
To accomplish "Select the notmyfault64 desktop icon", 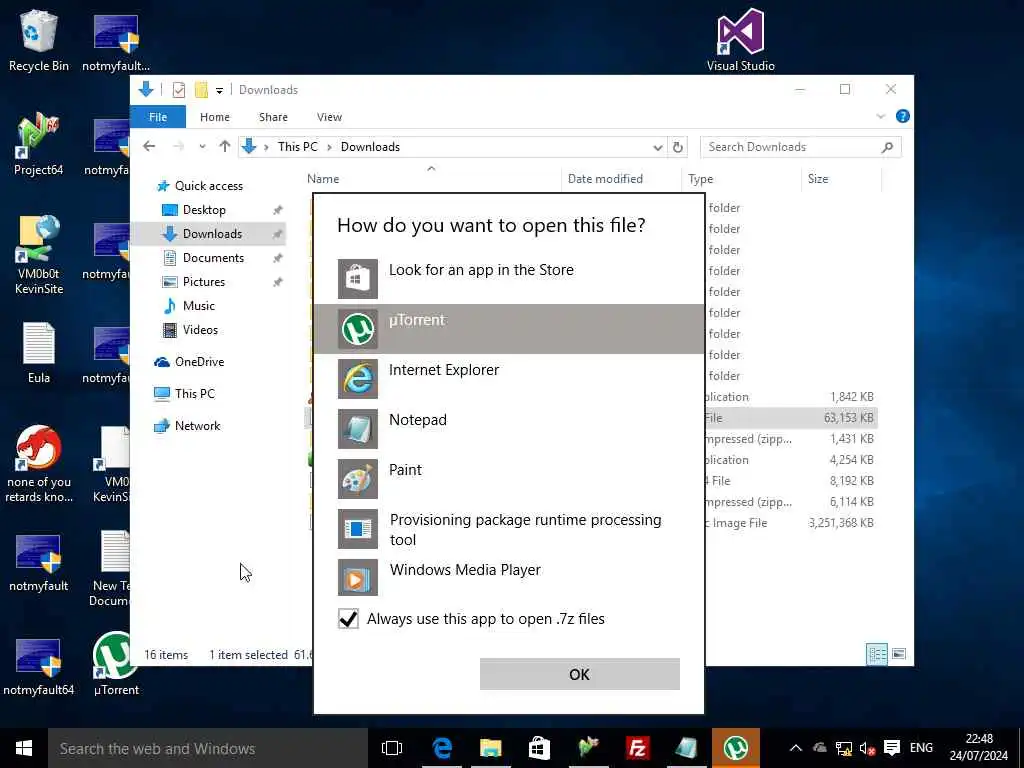I will point(39,666).
